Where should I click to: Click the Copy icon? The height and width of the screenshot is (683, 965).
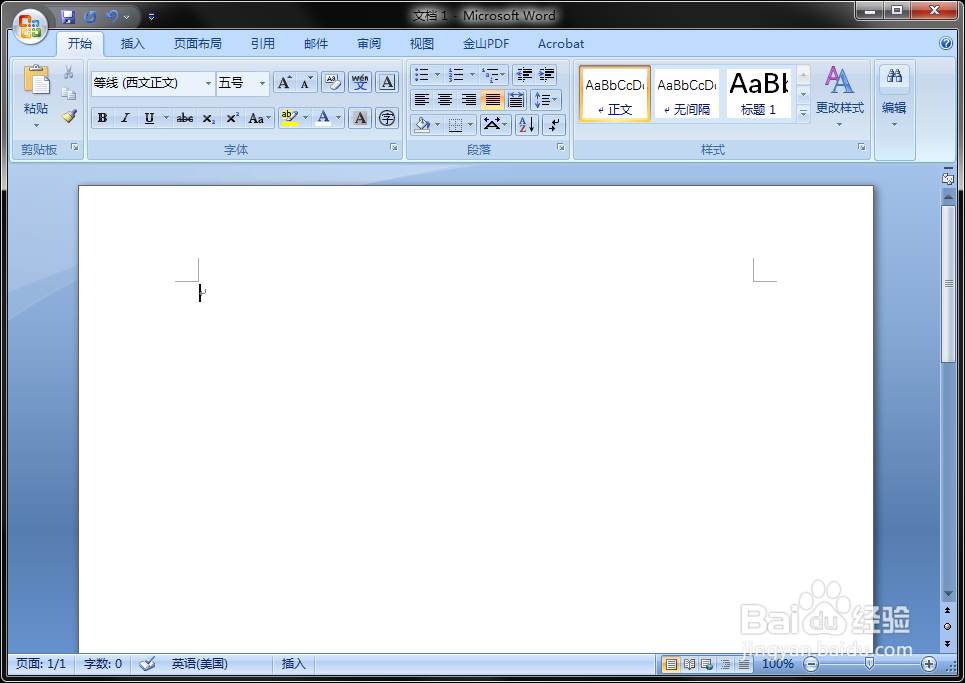click(x=68, y=94)
